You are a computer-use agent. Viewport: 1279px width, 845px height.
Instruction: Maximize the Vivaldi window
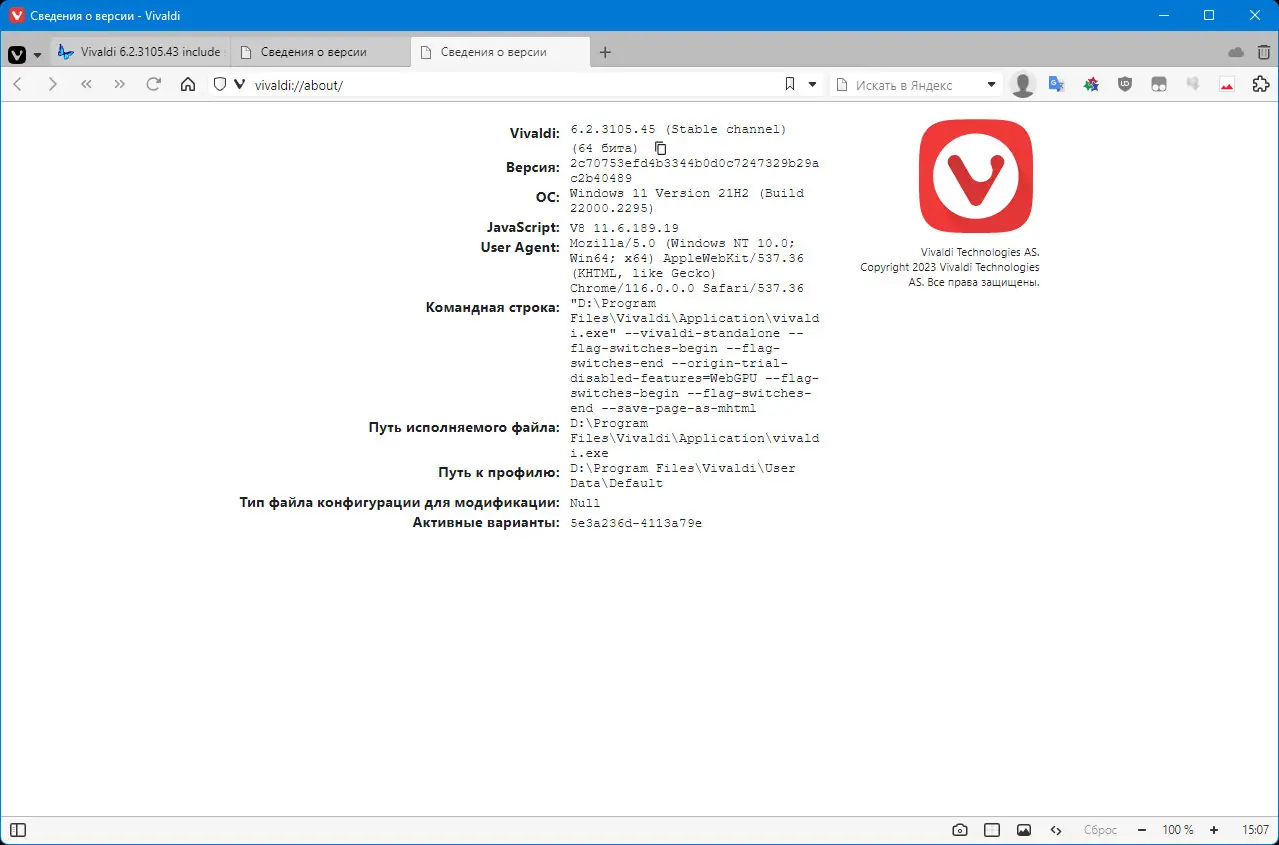point(1209,15)
